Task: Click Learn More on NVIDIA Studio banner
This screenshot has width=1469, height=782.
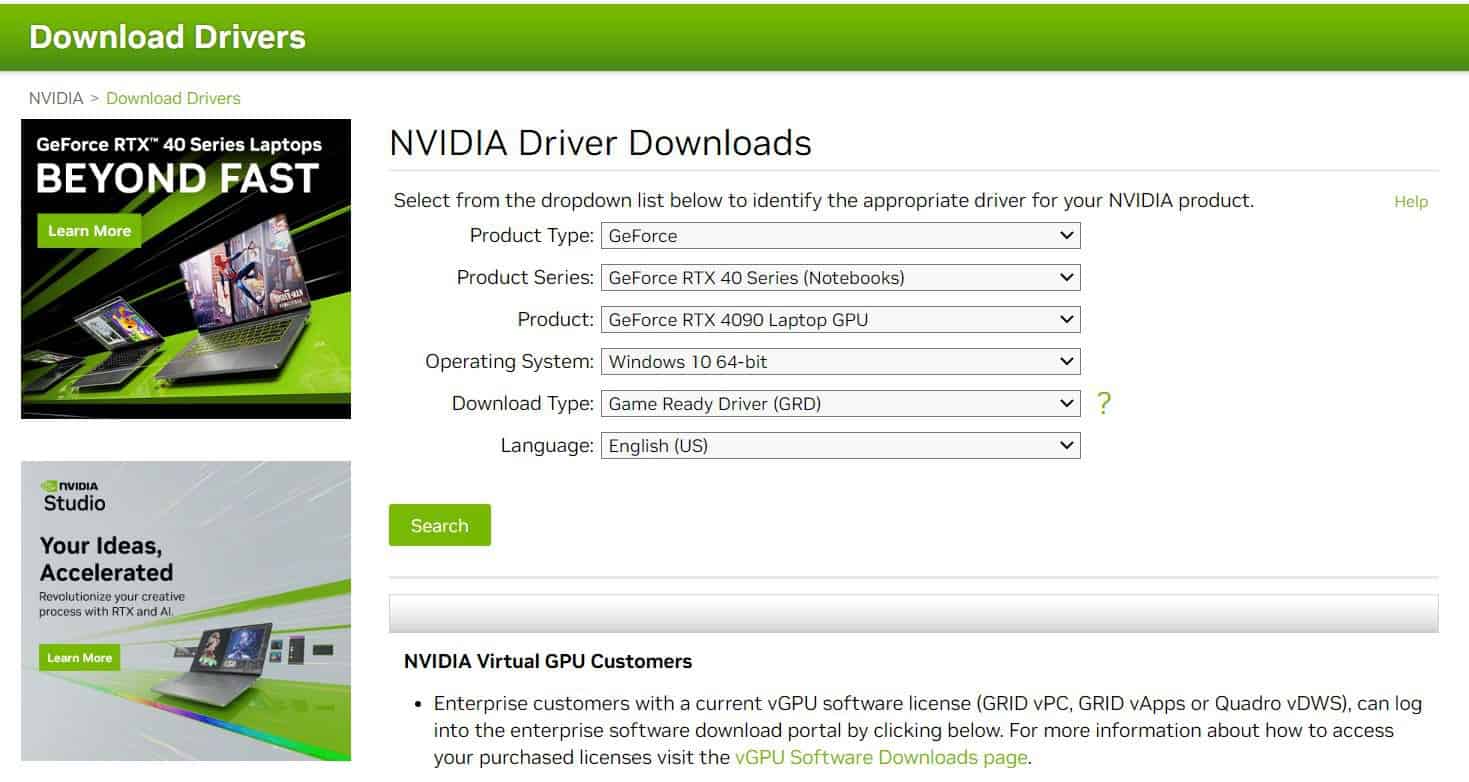Action: coord(79,658)
